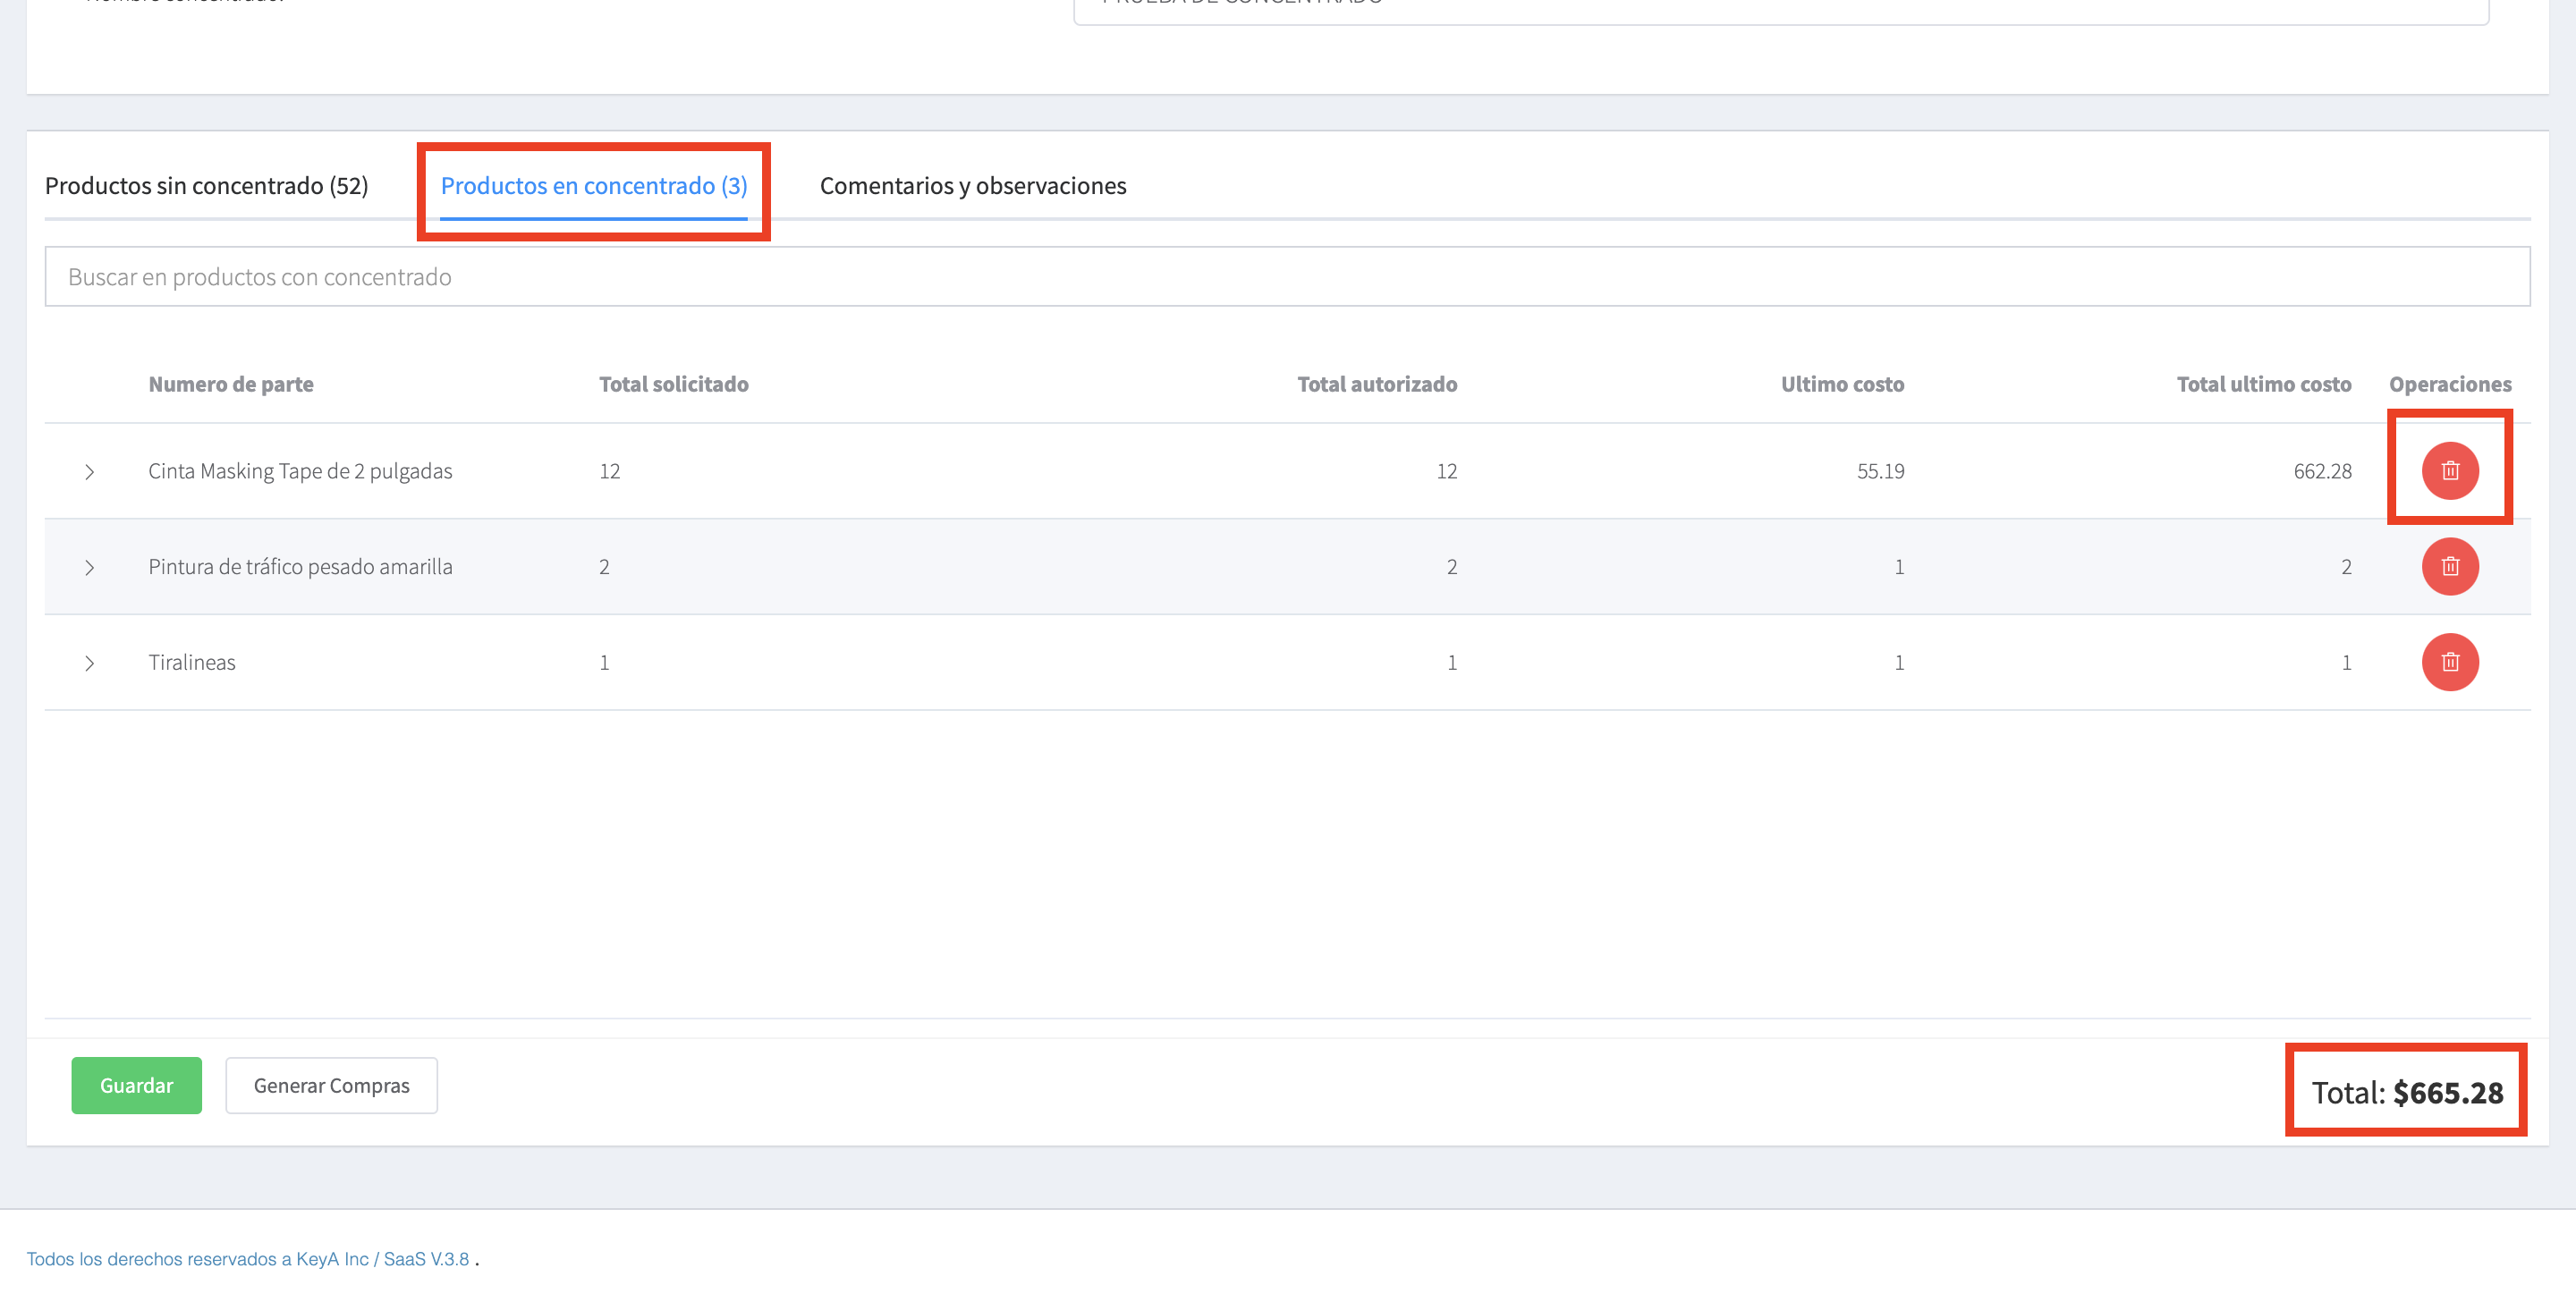This screenshot has height=1302, width=2576.
Task: Click the Ultimo costo column header
Action: (x=1841, y=384)
